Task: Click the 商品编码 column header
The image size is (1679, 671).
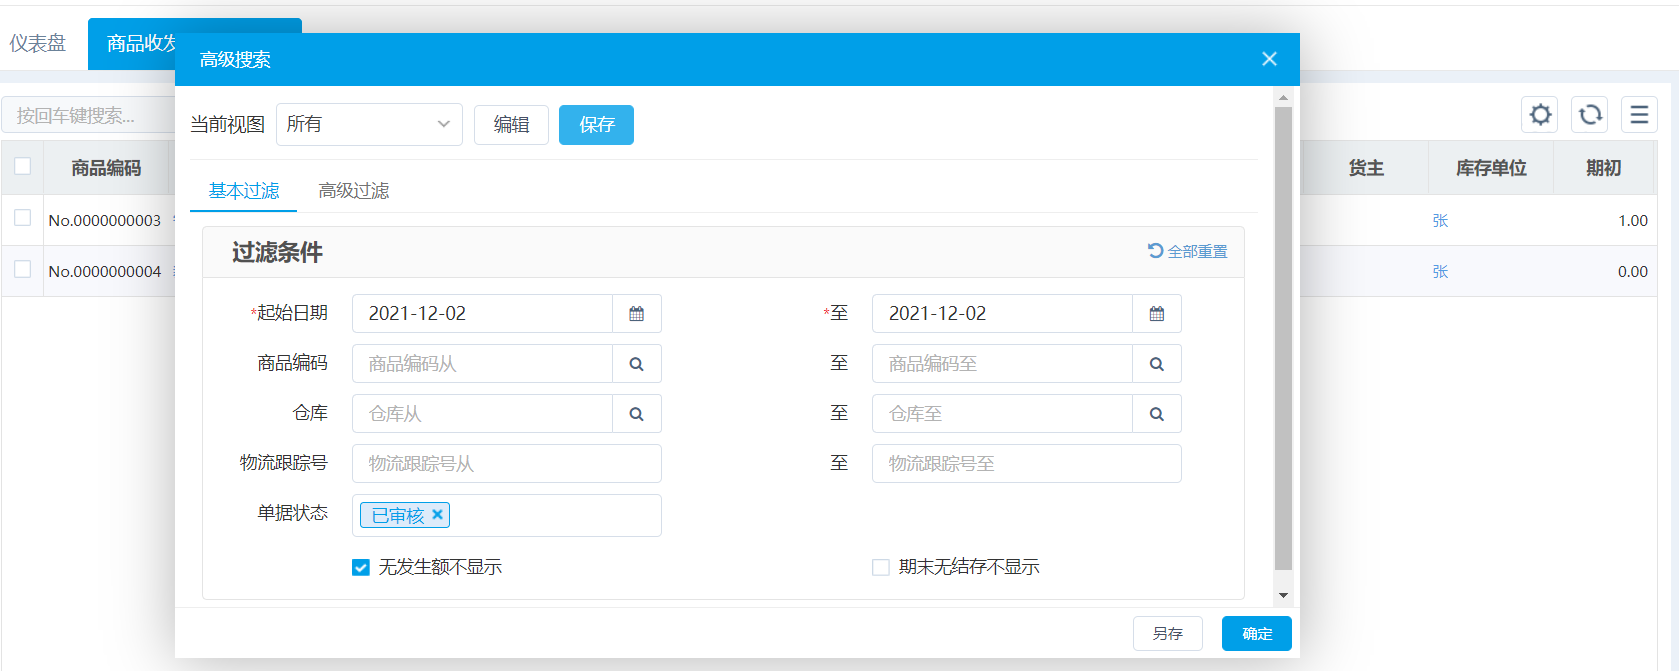Action: (x=106, y=168)
